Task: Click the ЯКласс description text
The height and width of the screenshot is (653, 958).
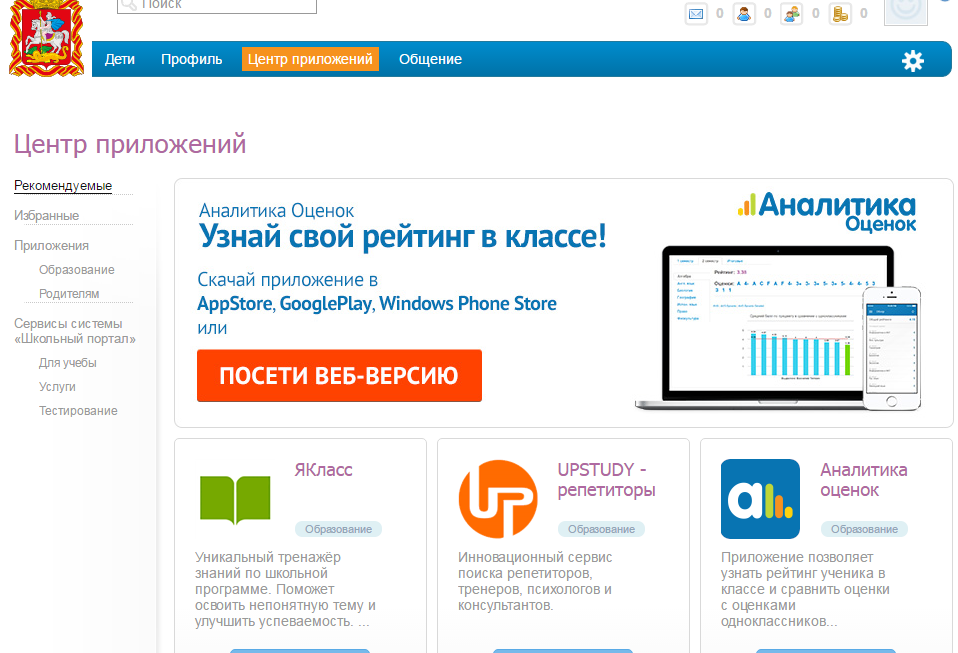Action: pyautogui.click(x=285, y=589)
